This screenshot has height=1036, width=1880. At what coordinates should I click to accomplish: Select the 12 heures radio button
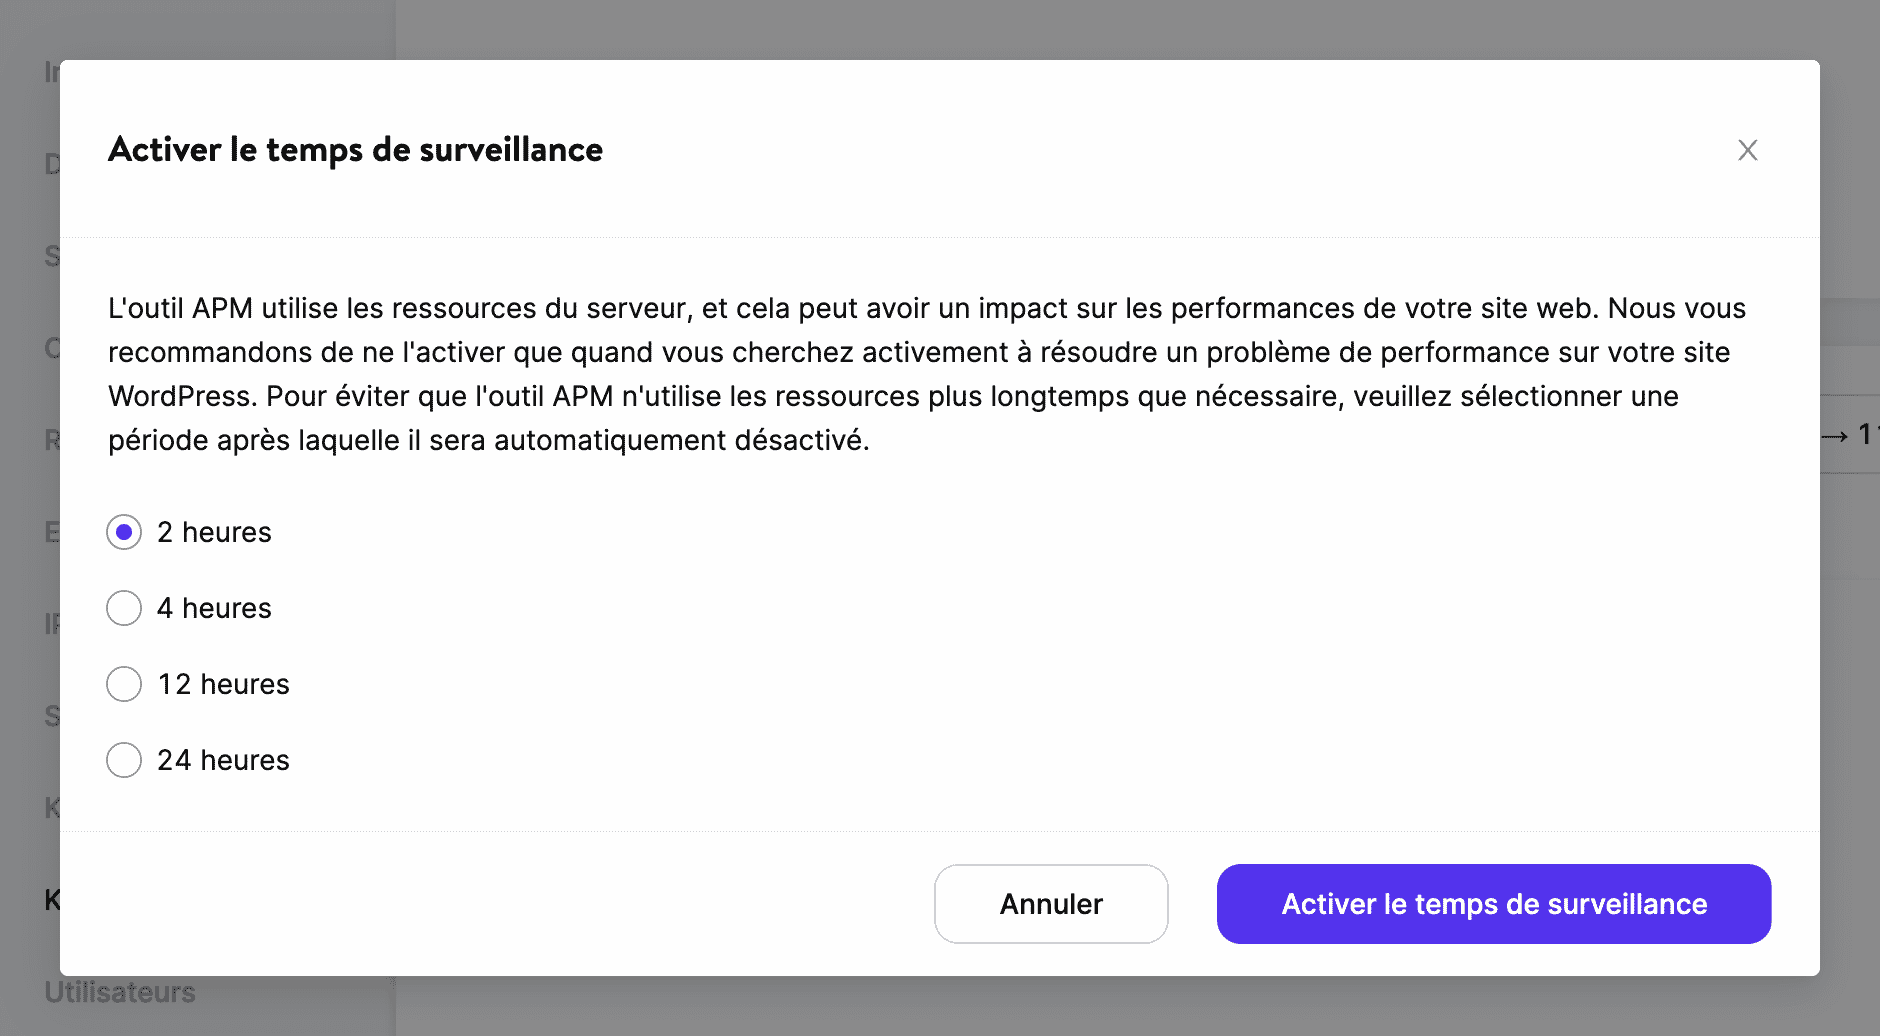click(x=123, y=684)
